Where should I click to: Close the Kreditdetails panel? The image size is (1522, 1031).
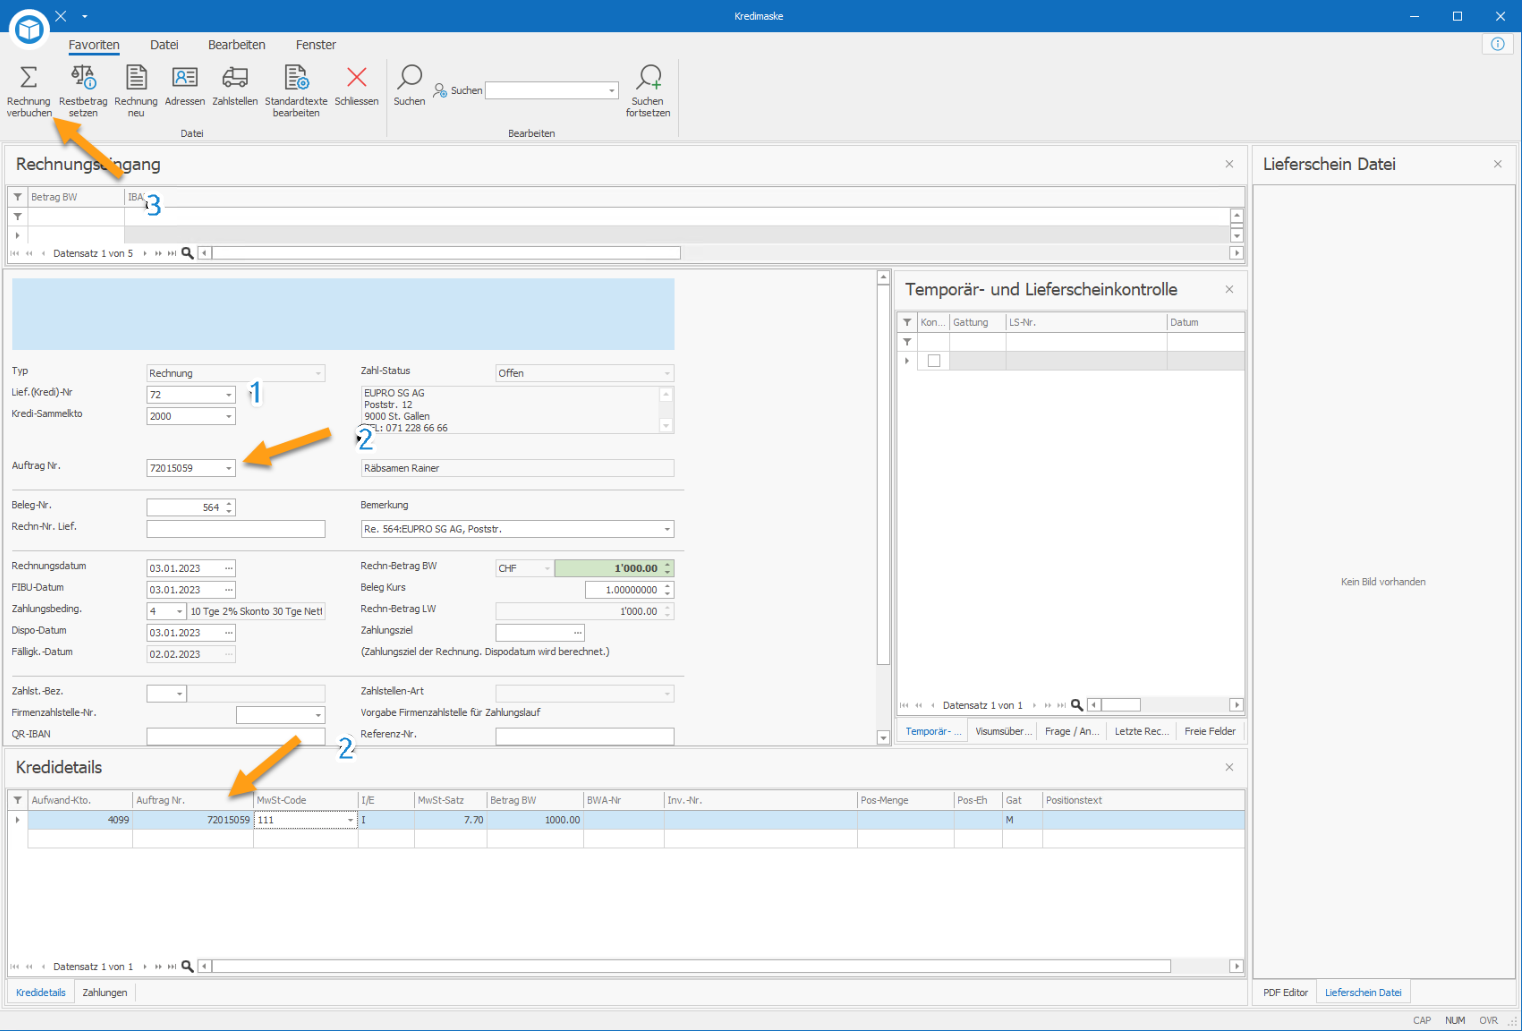point(1230,767)
